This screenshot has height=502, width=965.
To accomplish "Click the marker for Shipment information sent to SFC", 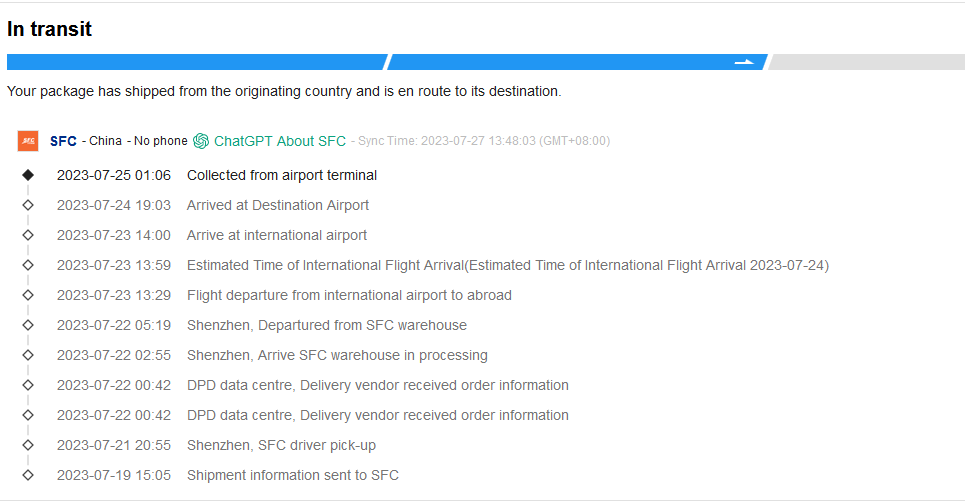I will click(28, 475).
